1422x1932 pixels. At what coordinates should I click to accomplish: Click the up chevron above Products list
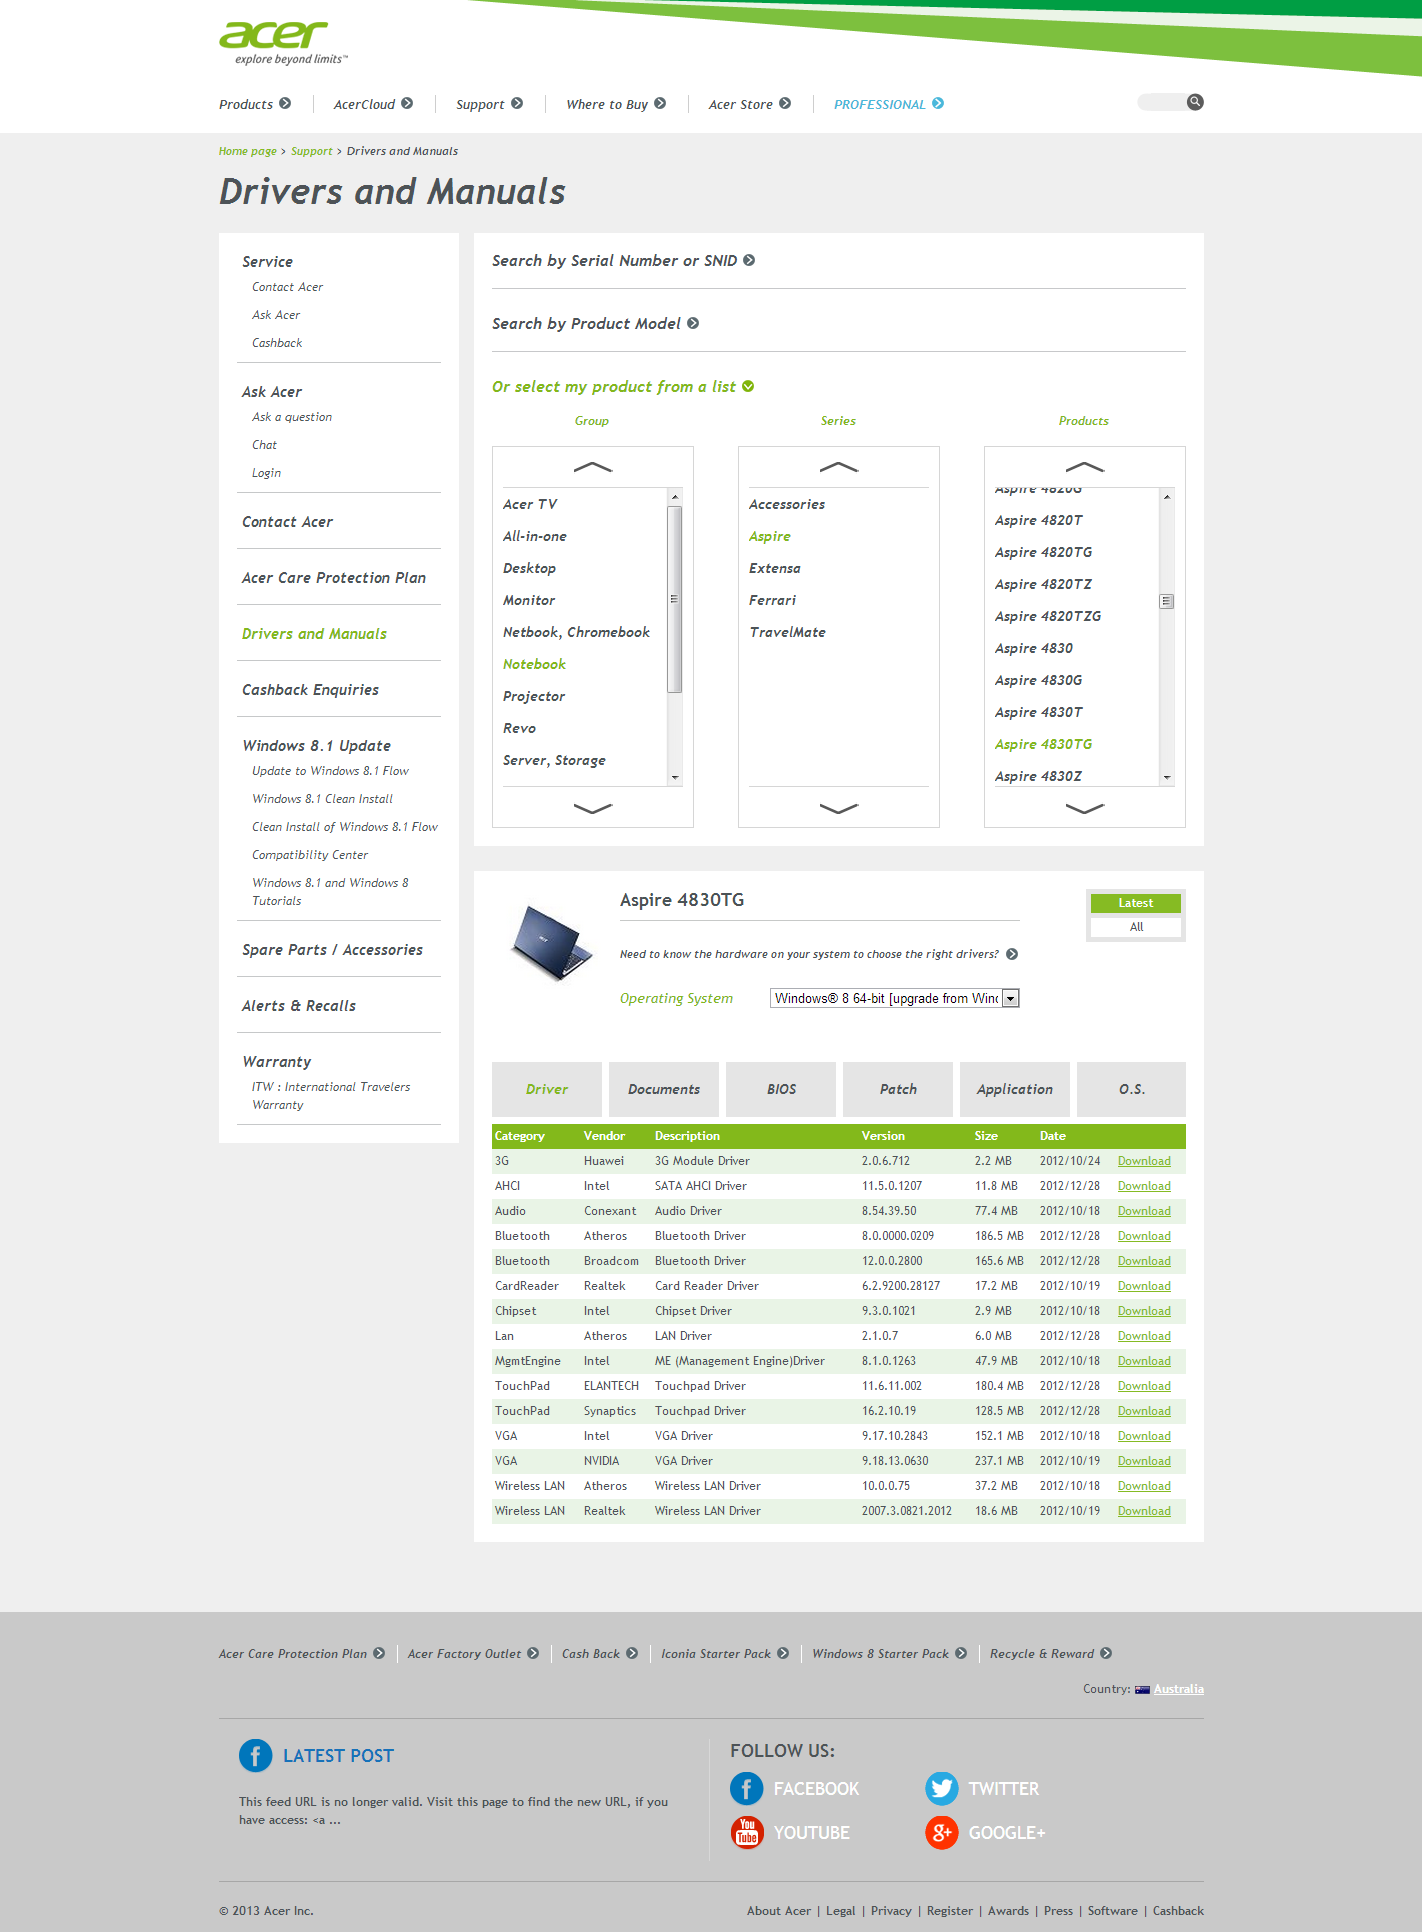(x=1085, y=467)
